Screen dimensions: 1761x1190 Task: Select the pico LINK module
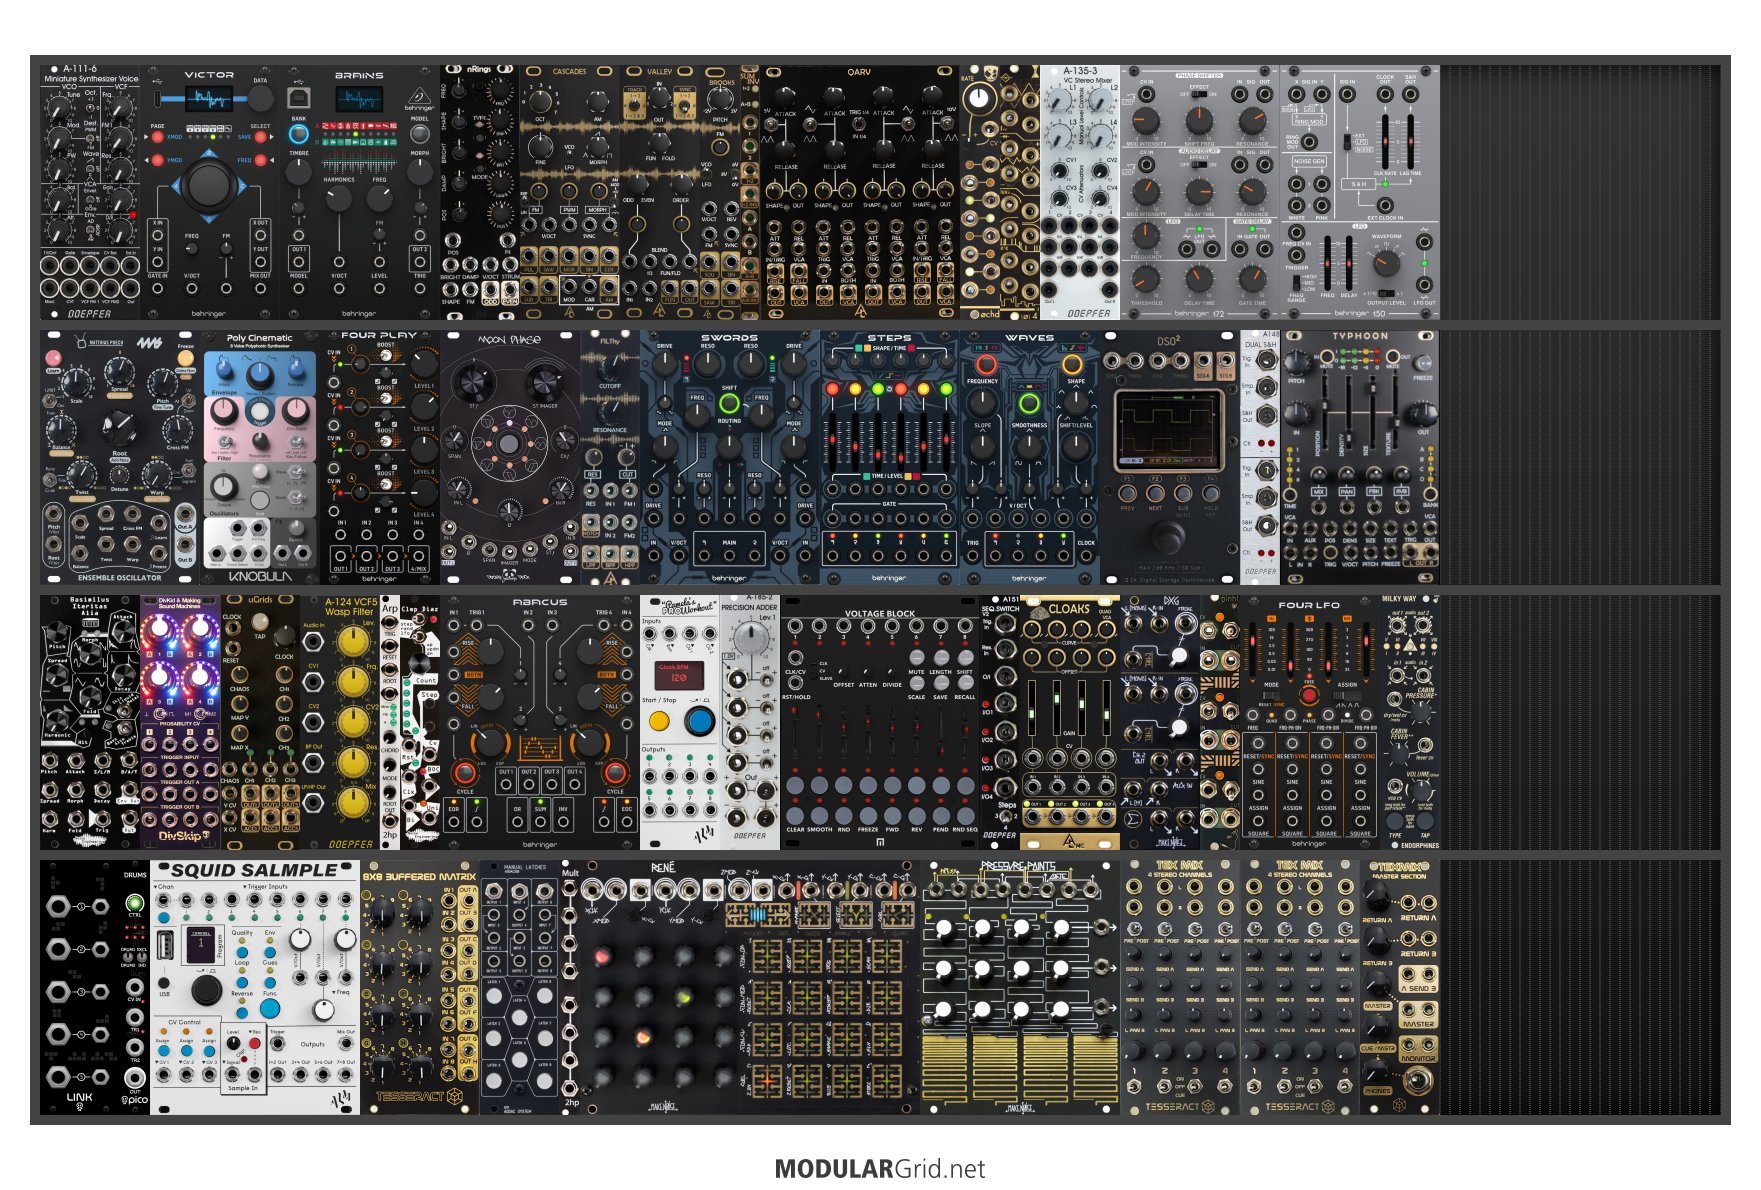tap(80, 987)
